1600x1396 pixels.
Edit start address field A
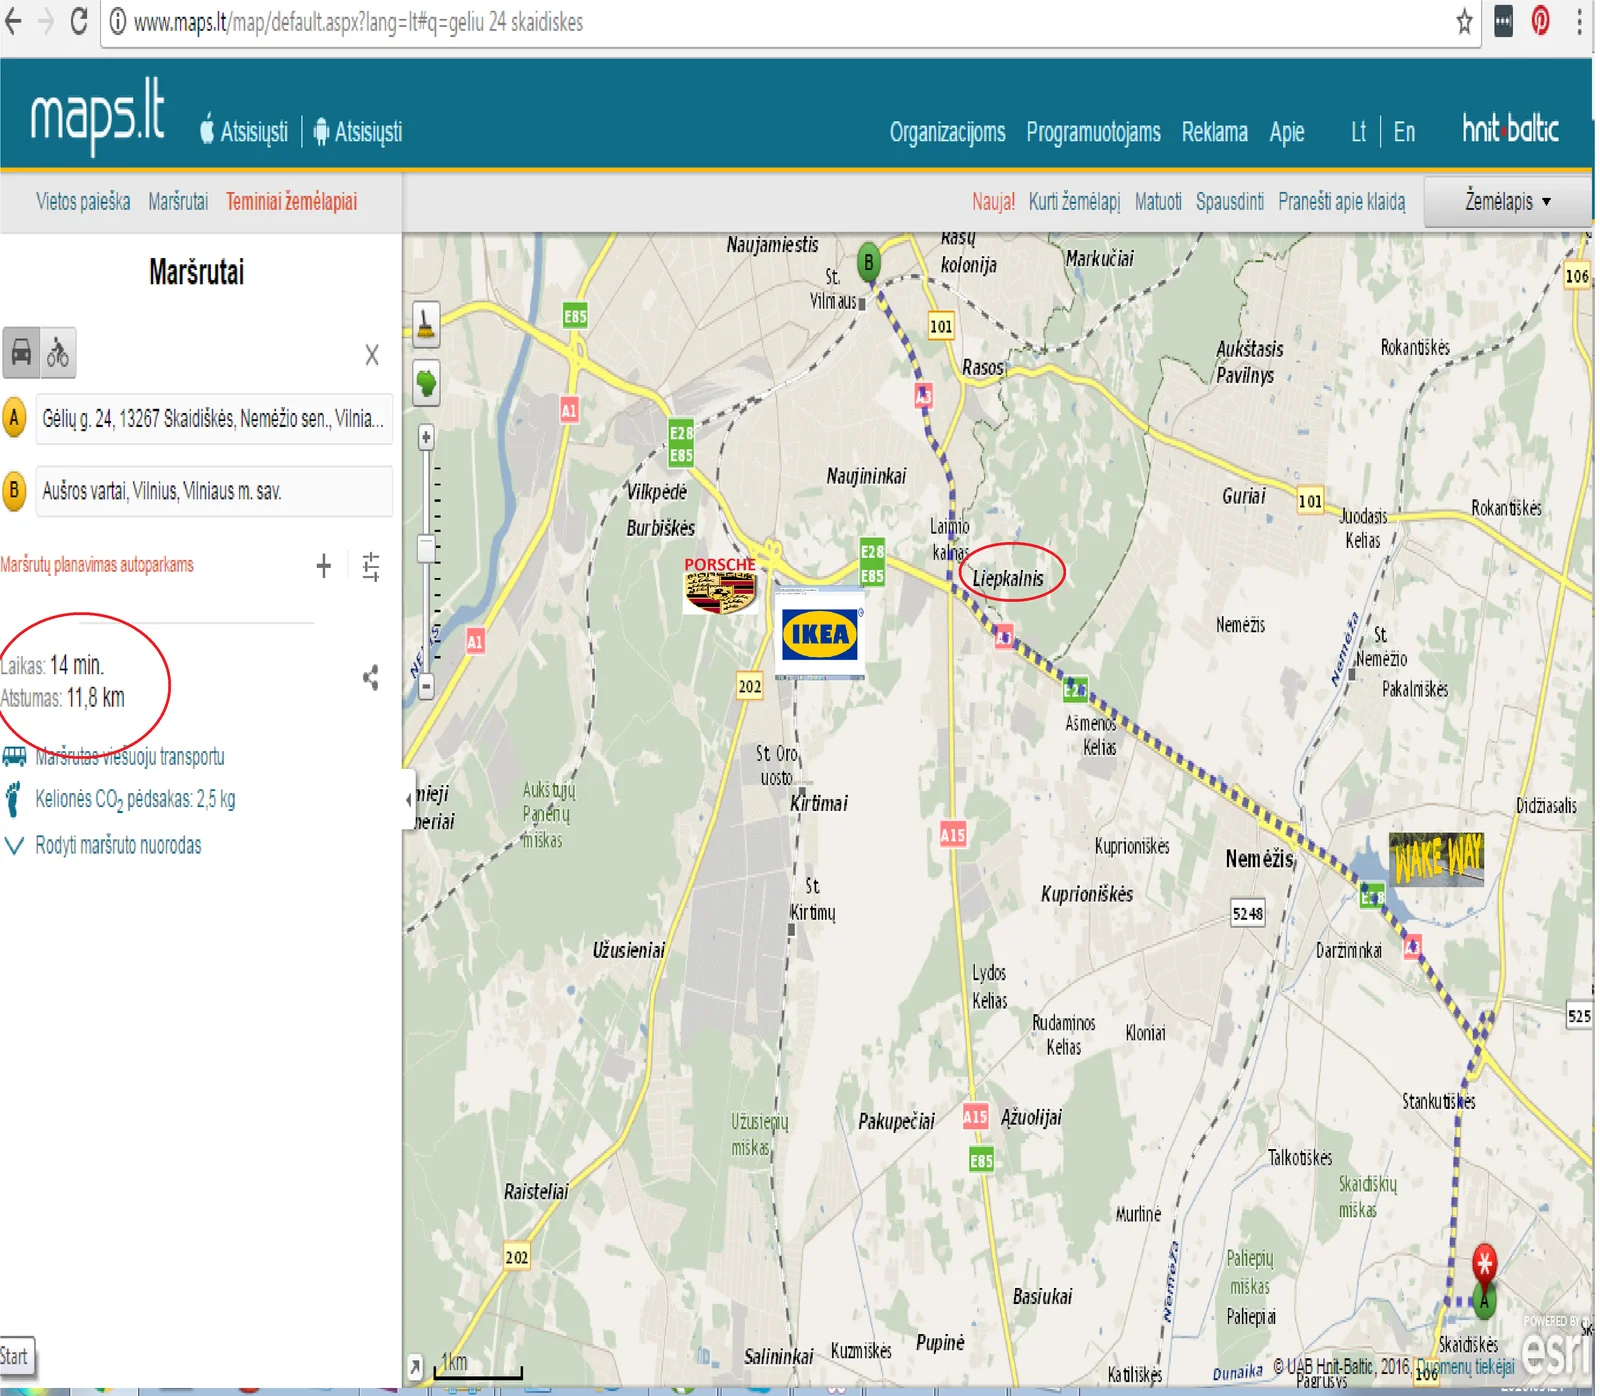(x=213, y=419)
